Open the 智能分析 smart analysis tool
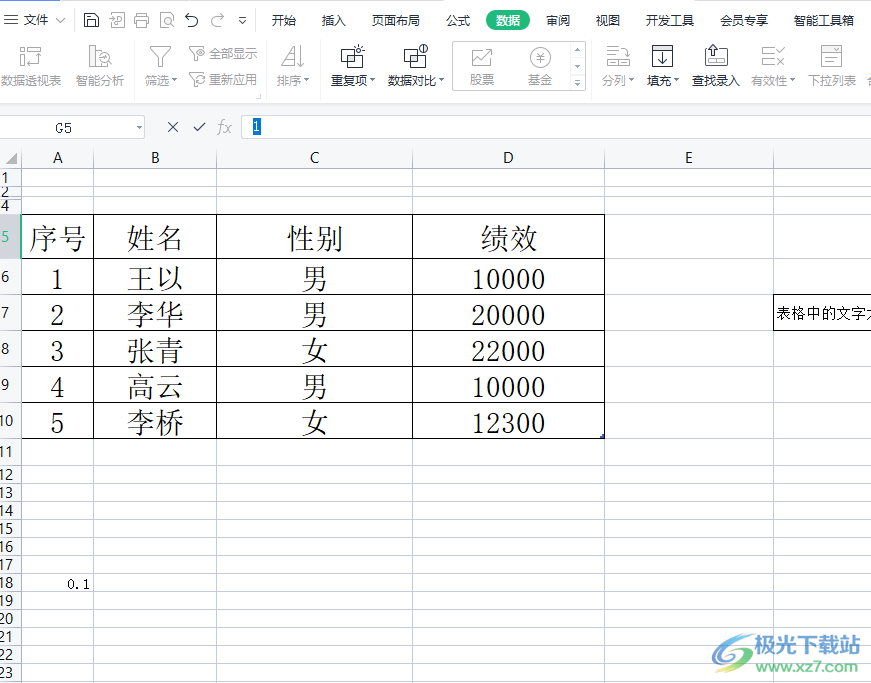The width and height of the screenshot is (871, 683). point(100,66)
